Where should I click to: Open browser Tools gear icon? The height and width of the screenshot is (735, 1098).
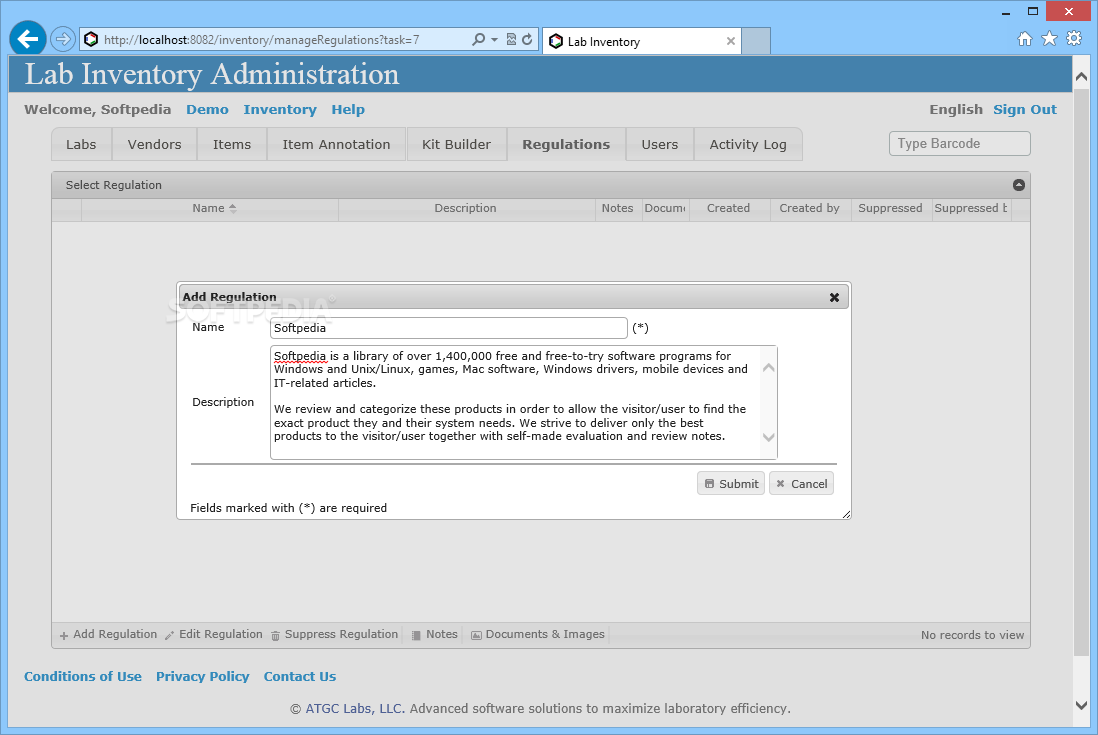click(x=1074, y=38)
